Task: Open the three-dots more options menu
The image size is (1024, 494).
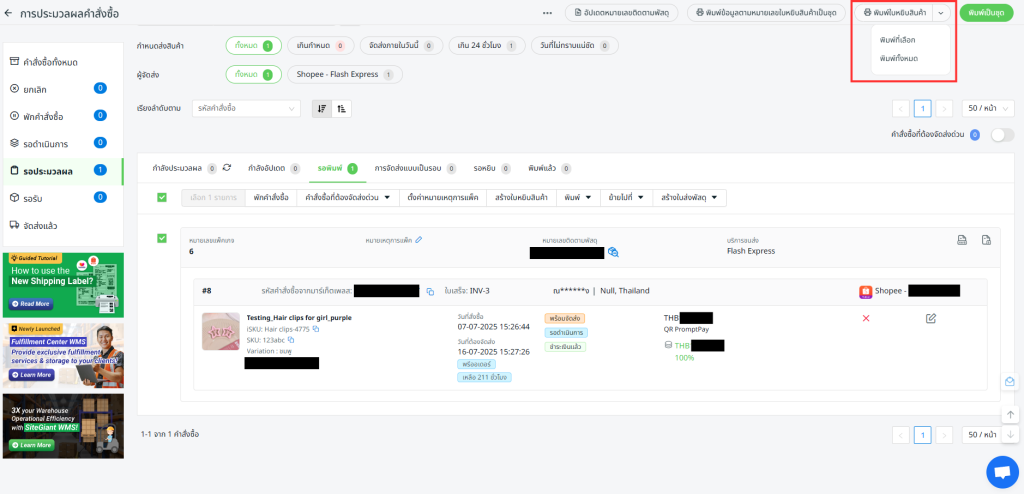Action: coord(547,13)
